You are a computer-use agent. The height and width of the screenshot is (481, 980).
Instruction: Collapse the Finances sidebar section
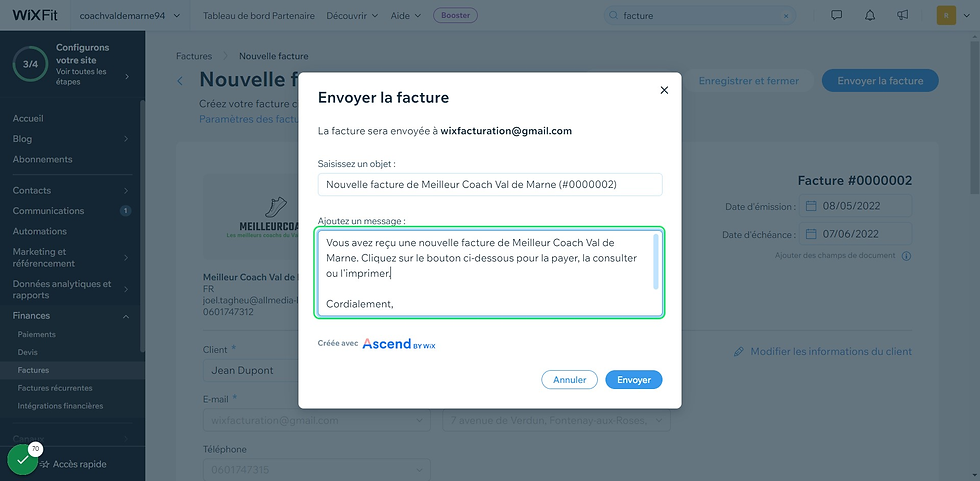pyautogui.click(x=126, y=317)
